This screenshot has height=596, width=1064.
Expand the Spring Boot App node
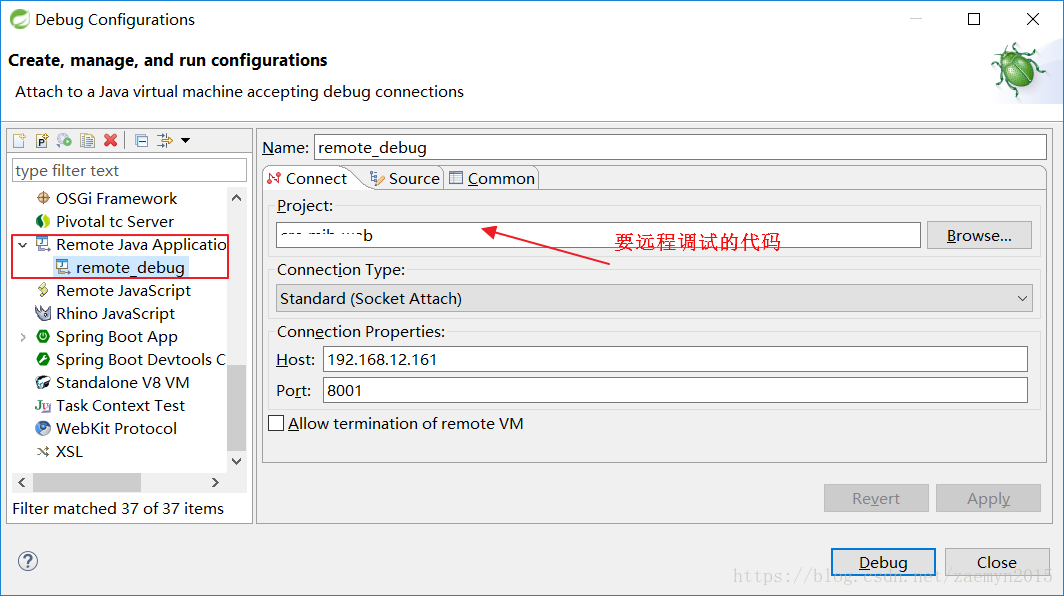(23, 337)
